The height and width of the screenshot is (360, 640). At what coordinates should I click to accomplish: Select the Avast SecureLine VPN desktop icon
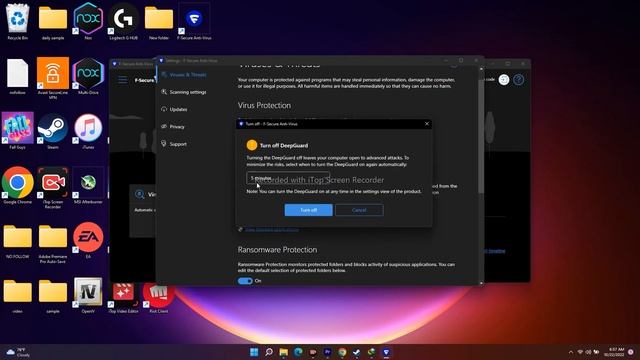click(53, 78)
